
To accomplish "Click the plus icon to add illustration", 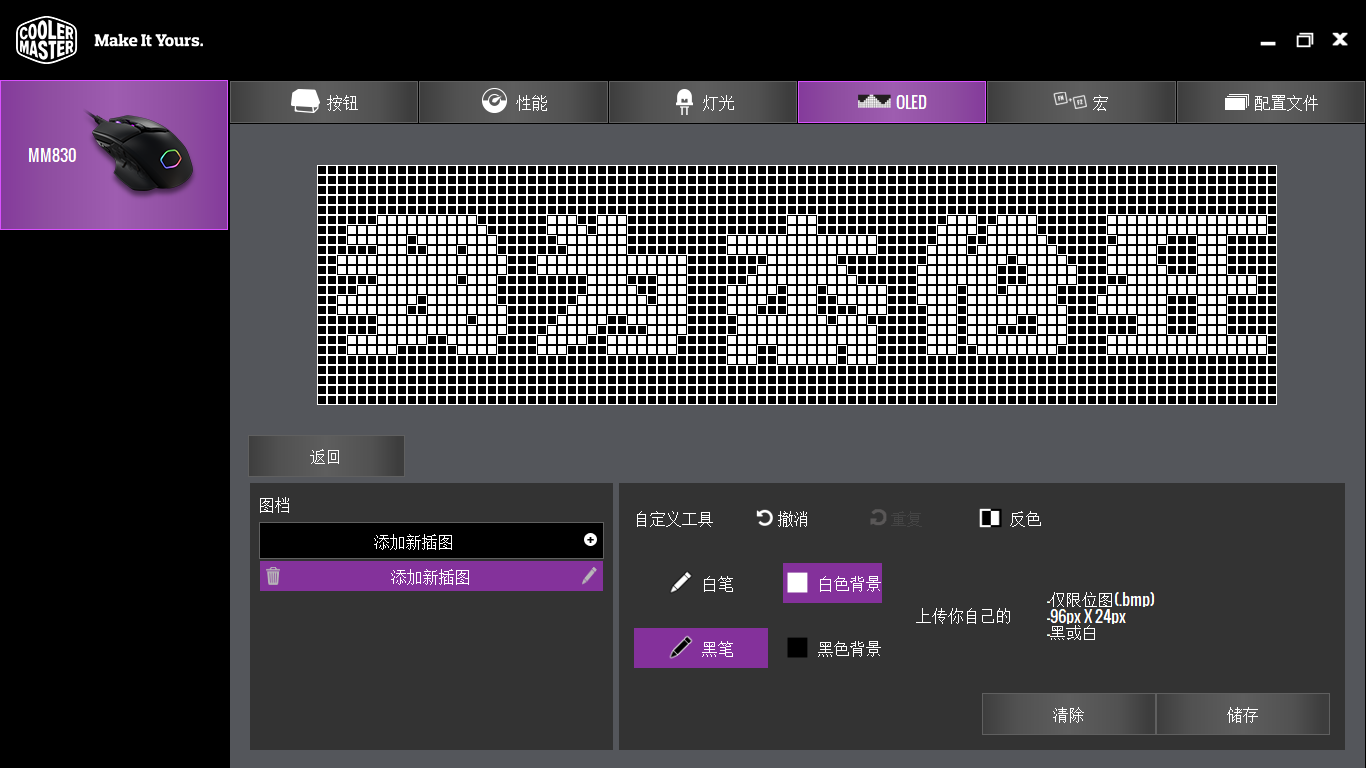I will (x=590, y=540).
